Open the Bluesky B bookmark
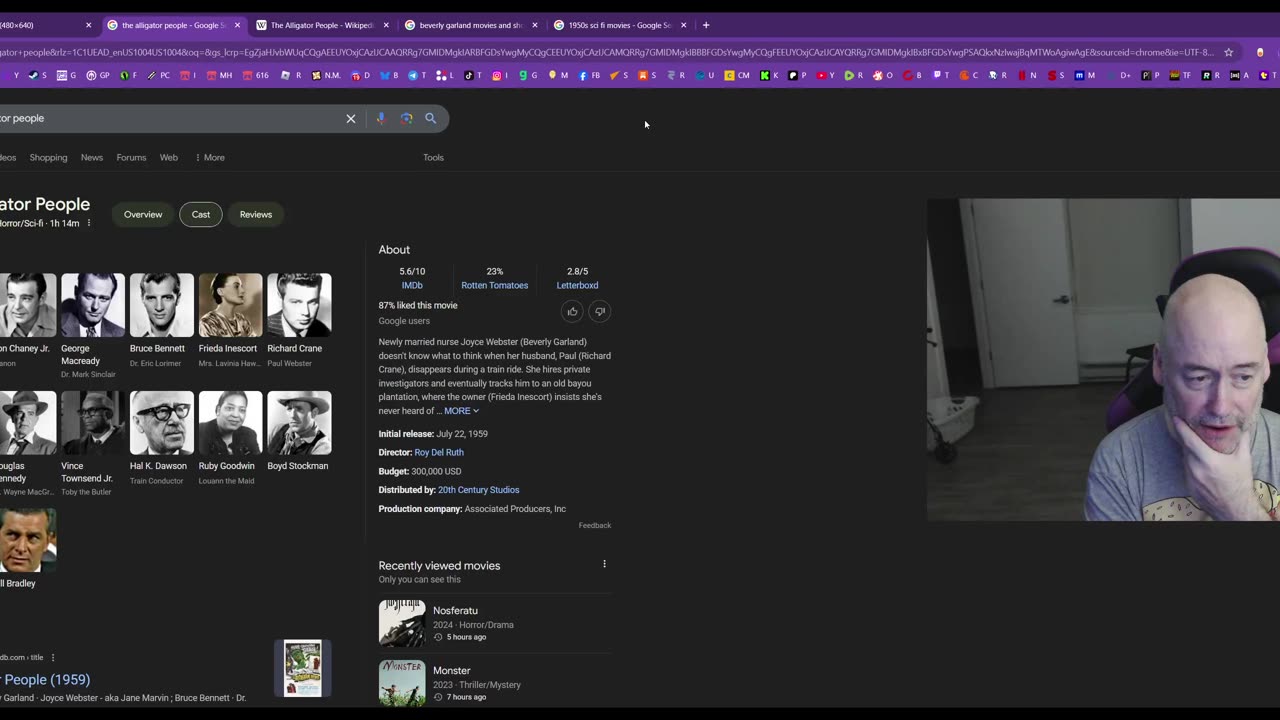 [389, 75]
